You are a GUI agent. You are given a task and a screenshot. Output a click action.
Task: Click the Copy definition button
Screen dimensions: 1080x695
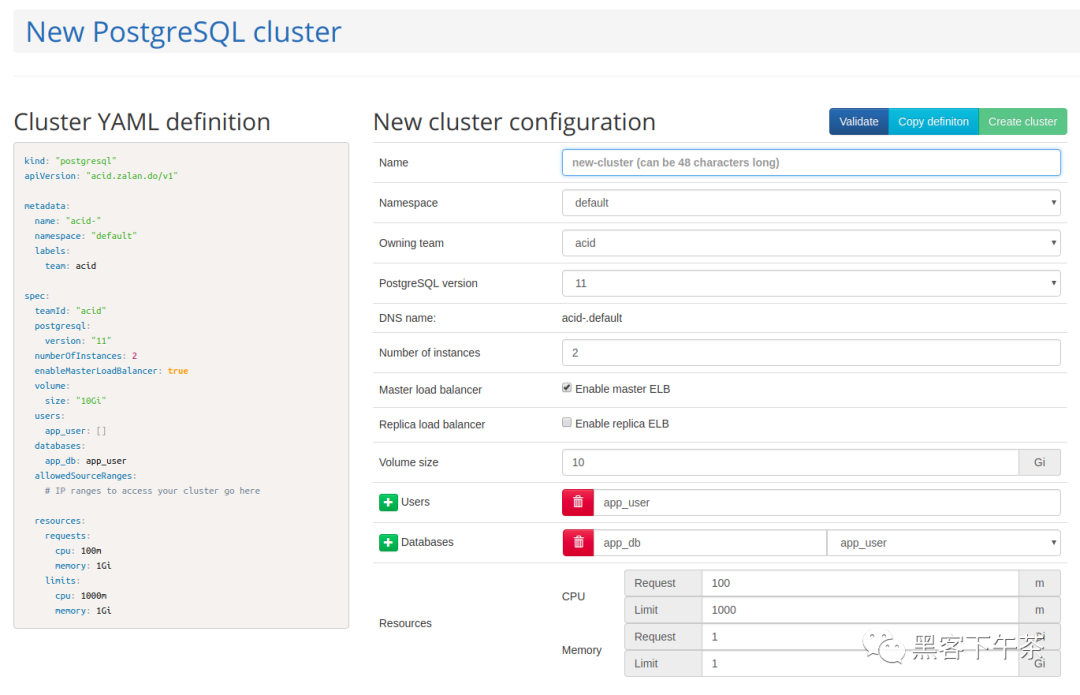pyautogui.click(x=933, y=122)
